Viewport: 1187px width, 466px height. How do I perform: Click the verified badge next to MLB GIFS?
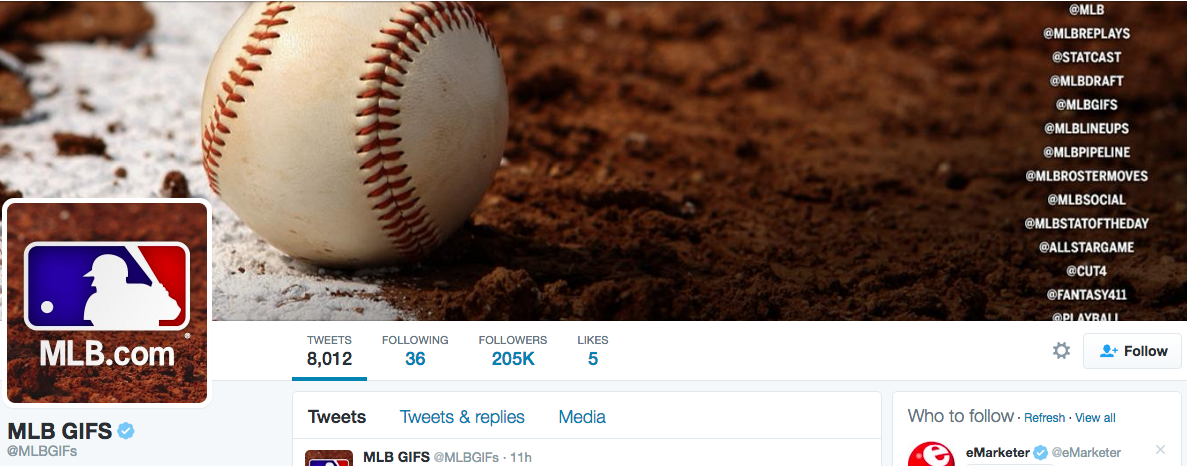click(x=126, y=431)
